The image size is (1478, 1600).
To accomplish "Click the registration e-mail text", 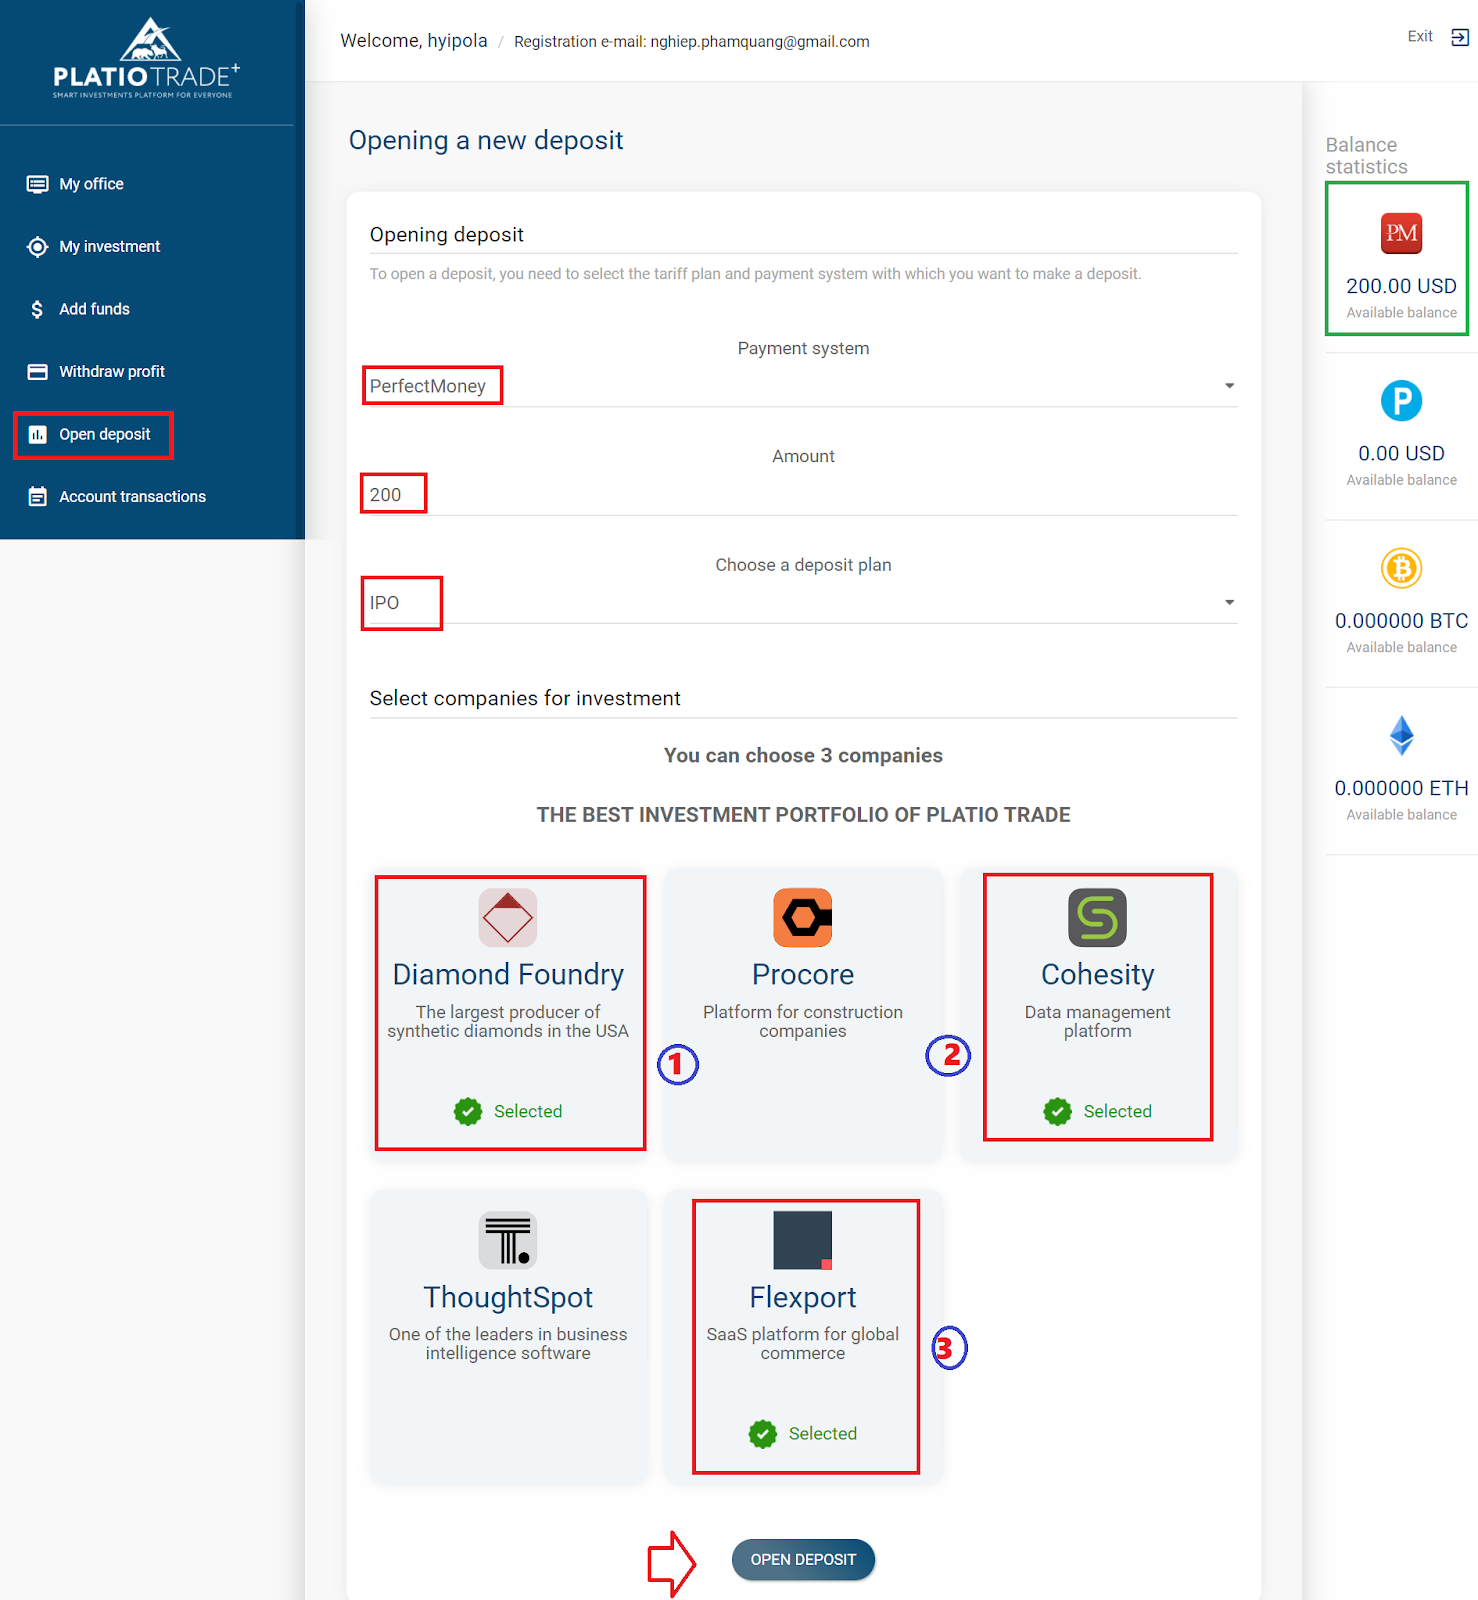I will click(x=692, y=42).
